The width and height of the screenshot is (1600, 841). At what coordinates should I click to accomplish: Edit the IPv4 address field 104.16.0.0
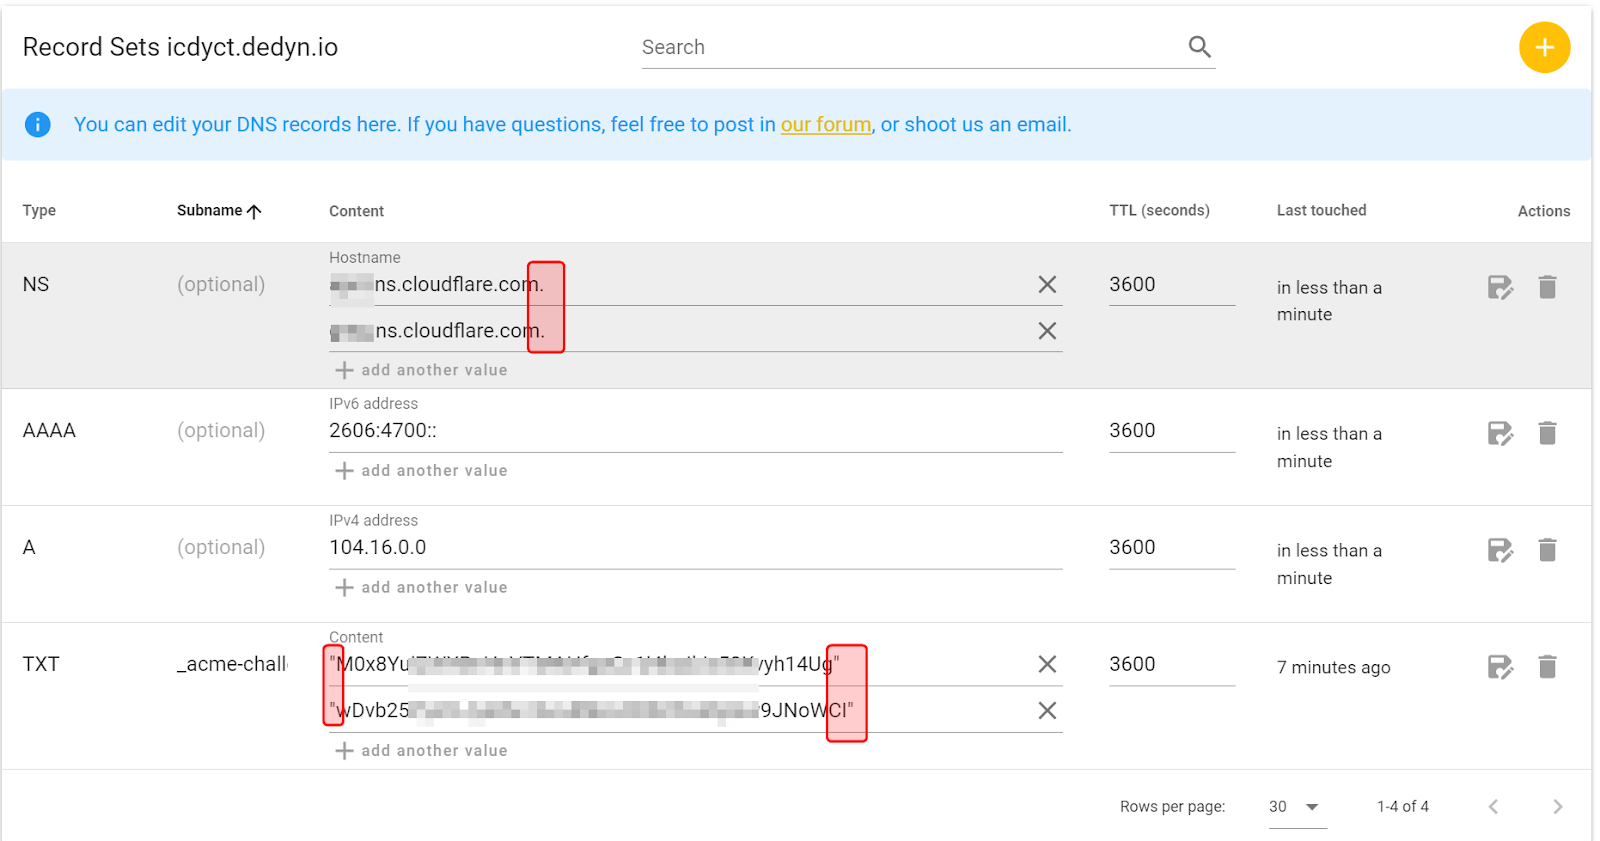click(690, 548)
